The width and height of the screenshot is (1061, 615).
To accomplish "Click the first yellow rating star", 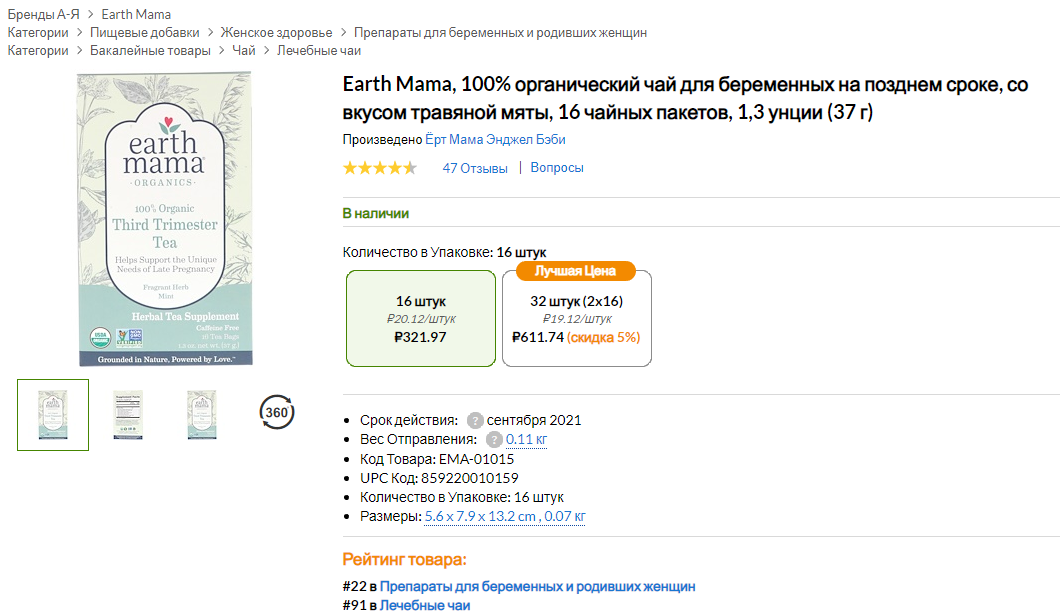I will 348,168.
